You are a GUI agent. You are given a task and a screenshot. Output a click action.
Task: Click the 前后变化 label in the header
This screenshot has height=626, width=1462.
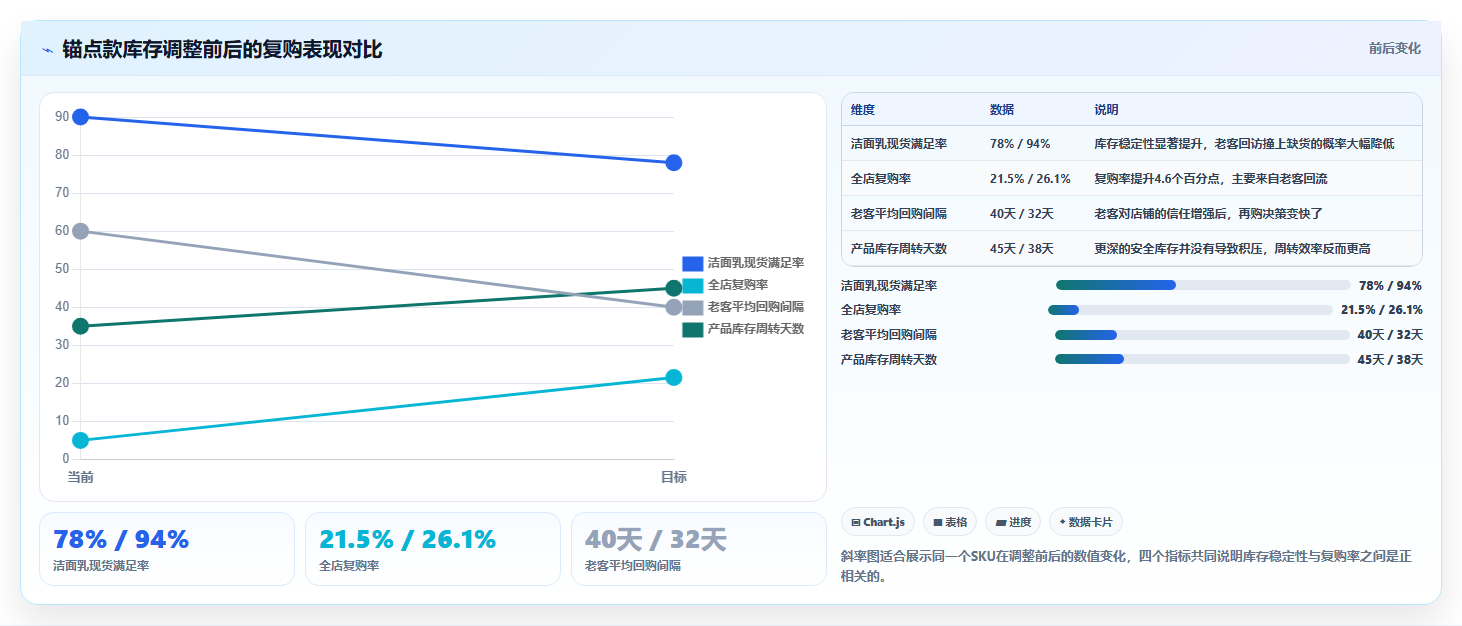pyautogui.click(x=1394, y=49)
